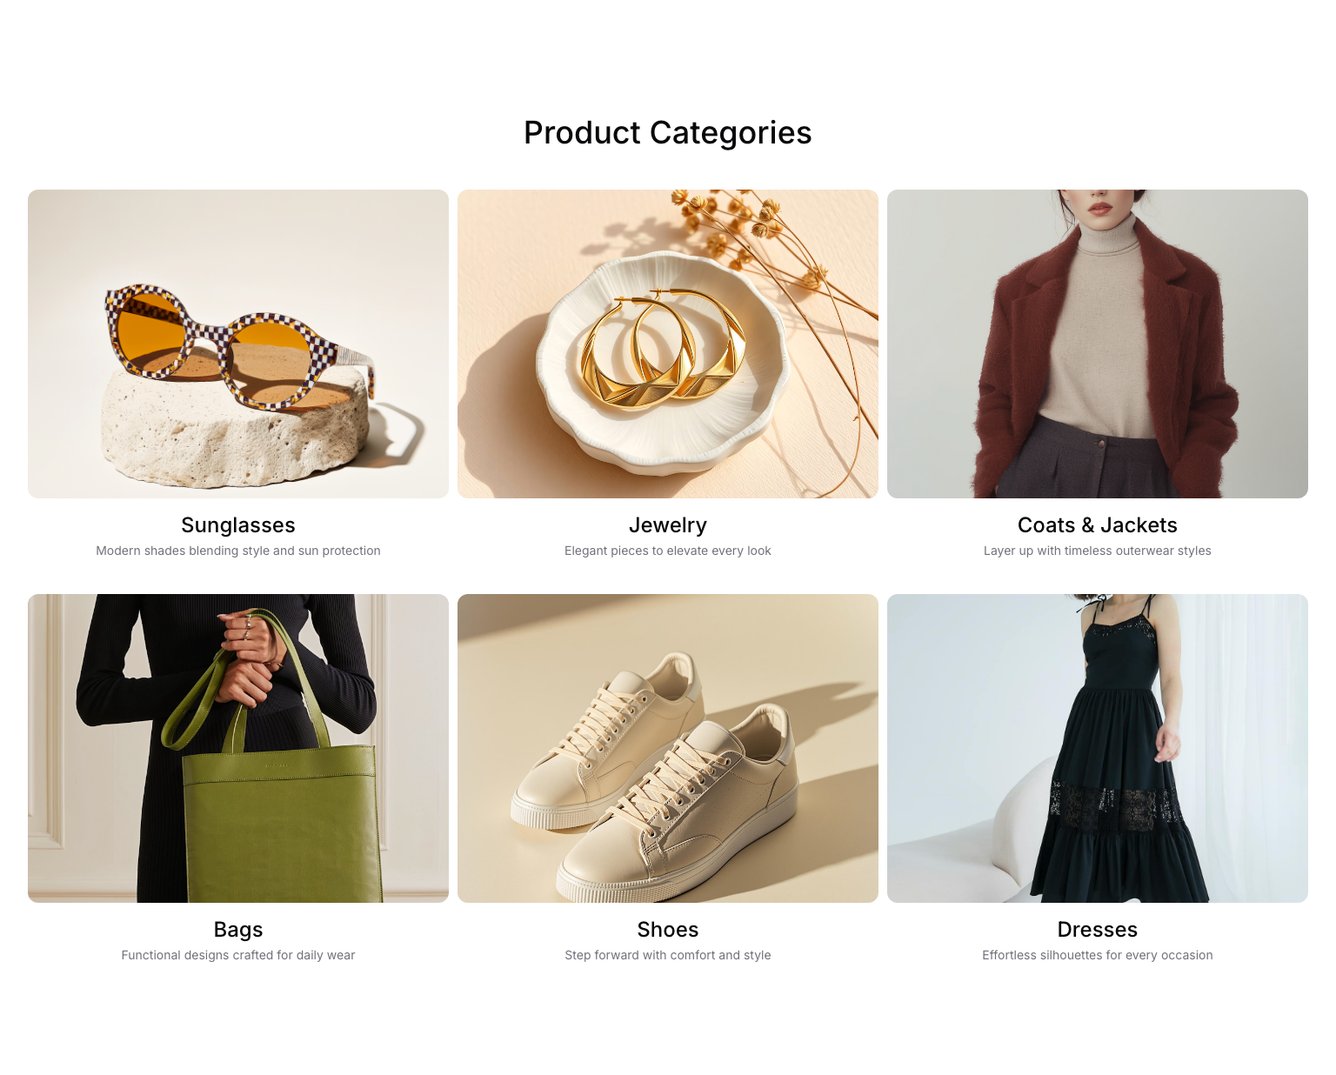Click the Jewelry category title
Image resolution: width=1336 pixels, height=1075 pixels.
coord(668,525)
